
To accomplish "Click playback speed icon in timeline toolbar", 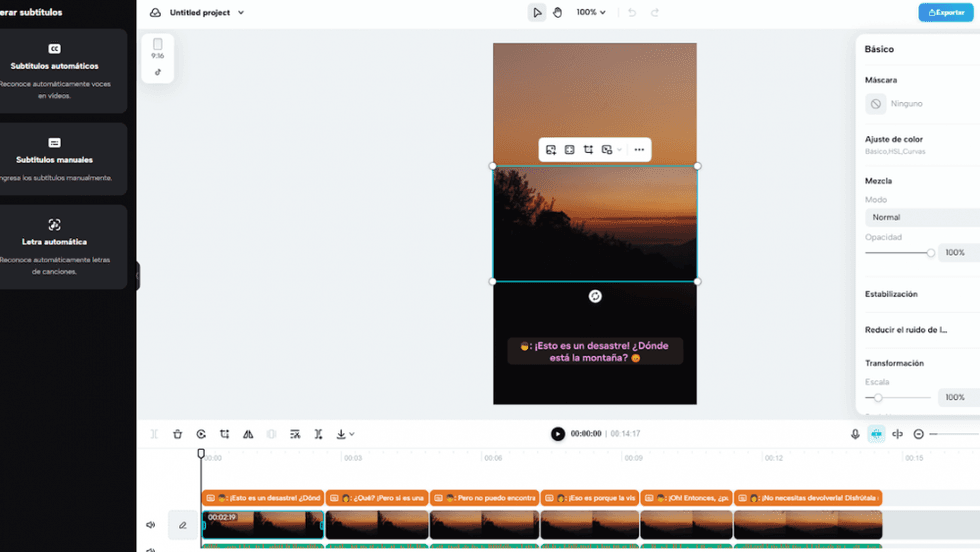I will click(x=201, y=434).
